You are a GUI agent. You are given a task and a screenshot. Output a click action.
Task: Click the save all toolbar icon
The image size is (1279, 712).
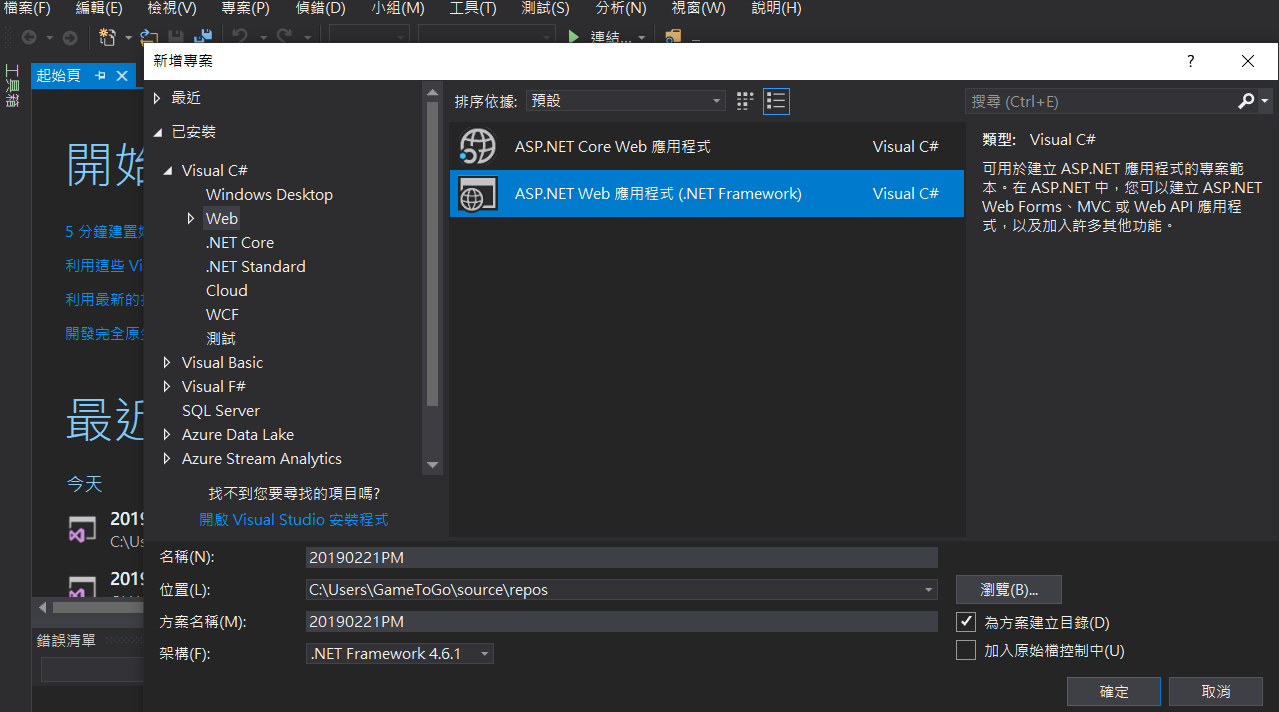pos(202,36)
